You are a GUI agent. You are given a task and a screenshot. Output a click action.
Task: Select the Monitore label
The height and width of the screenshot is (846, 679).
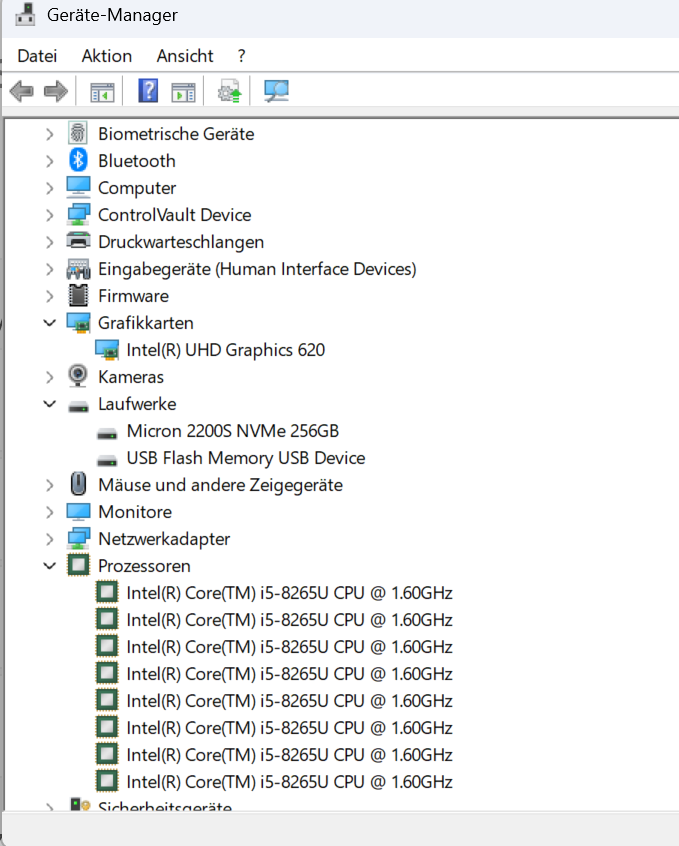click(135, 511)
